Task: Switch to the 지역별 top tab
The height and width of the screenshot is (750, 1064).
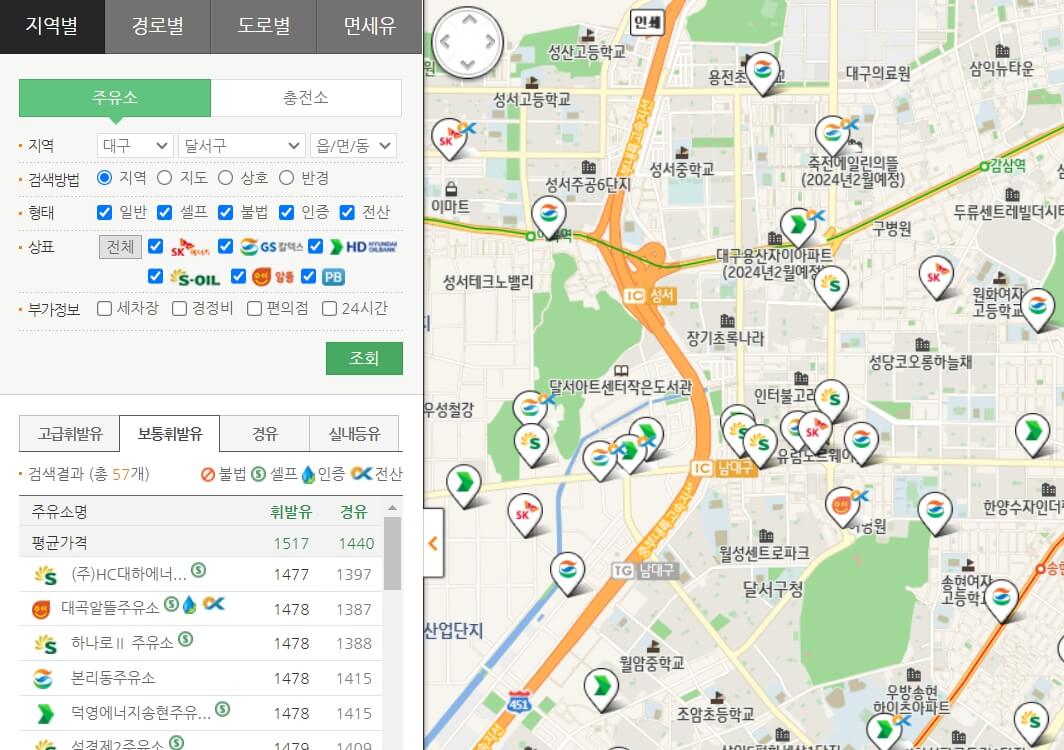Action: click(x=52, y=26)
